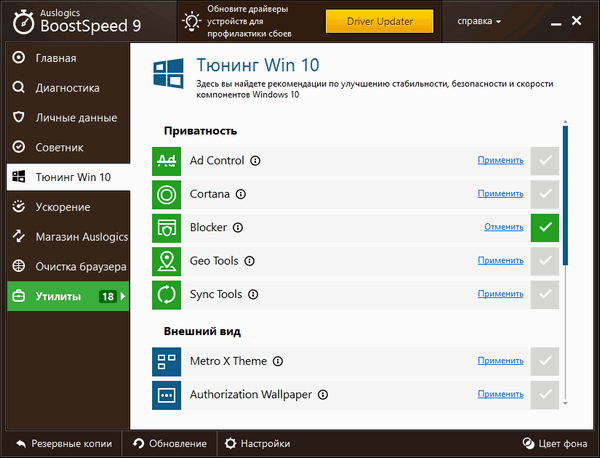Disable the green Blocker checkmark

(545, 228)
